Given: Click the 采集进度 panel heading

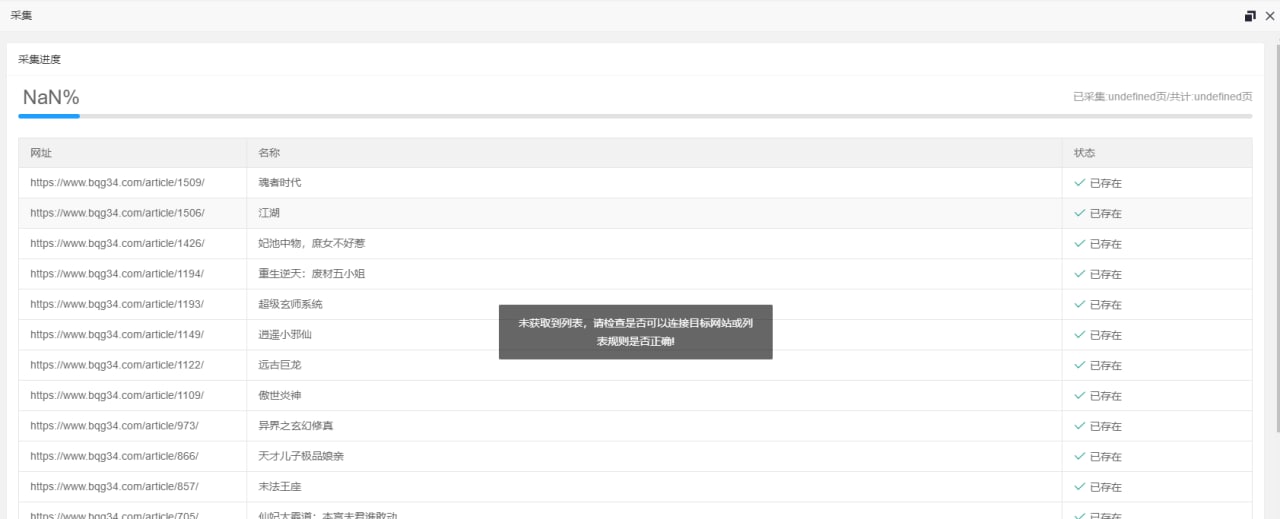Looking at the screenshot, I should click(39, 59).
